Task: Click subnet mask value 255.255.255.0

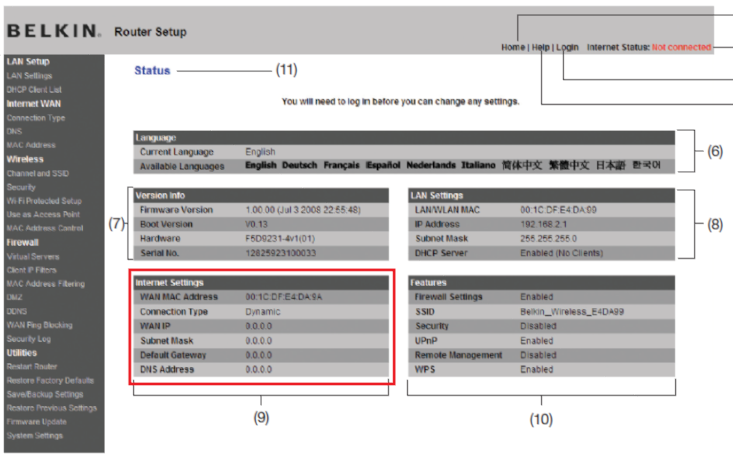Action: click(548, 239)
